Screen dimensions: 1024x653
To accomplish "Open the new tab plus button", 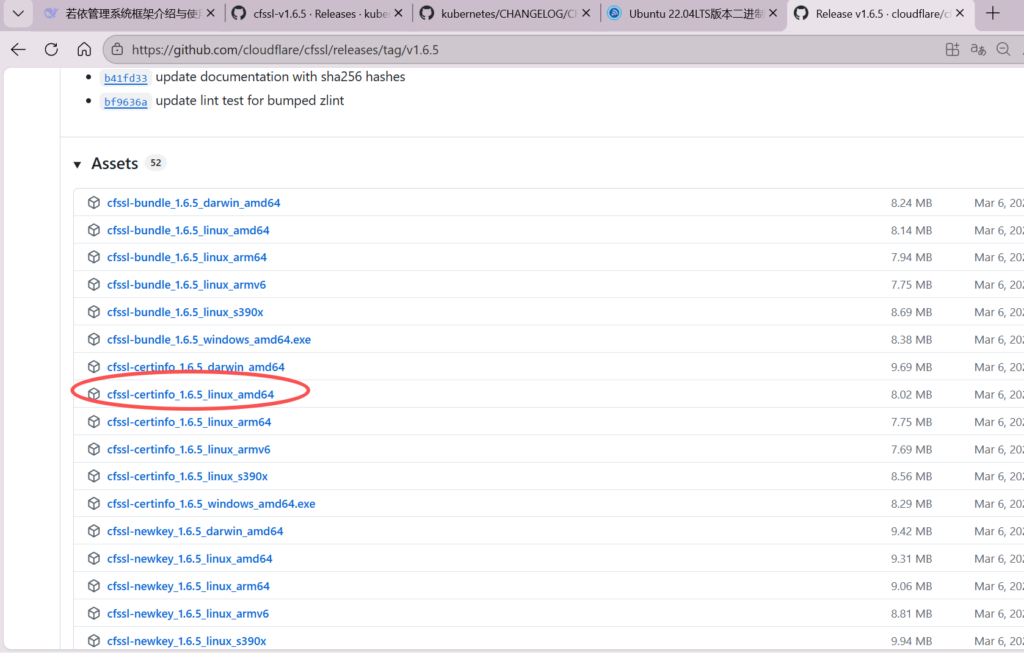I will tap(992, 13).
